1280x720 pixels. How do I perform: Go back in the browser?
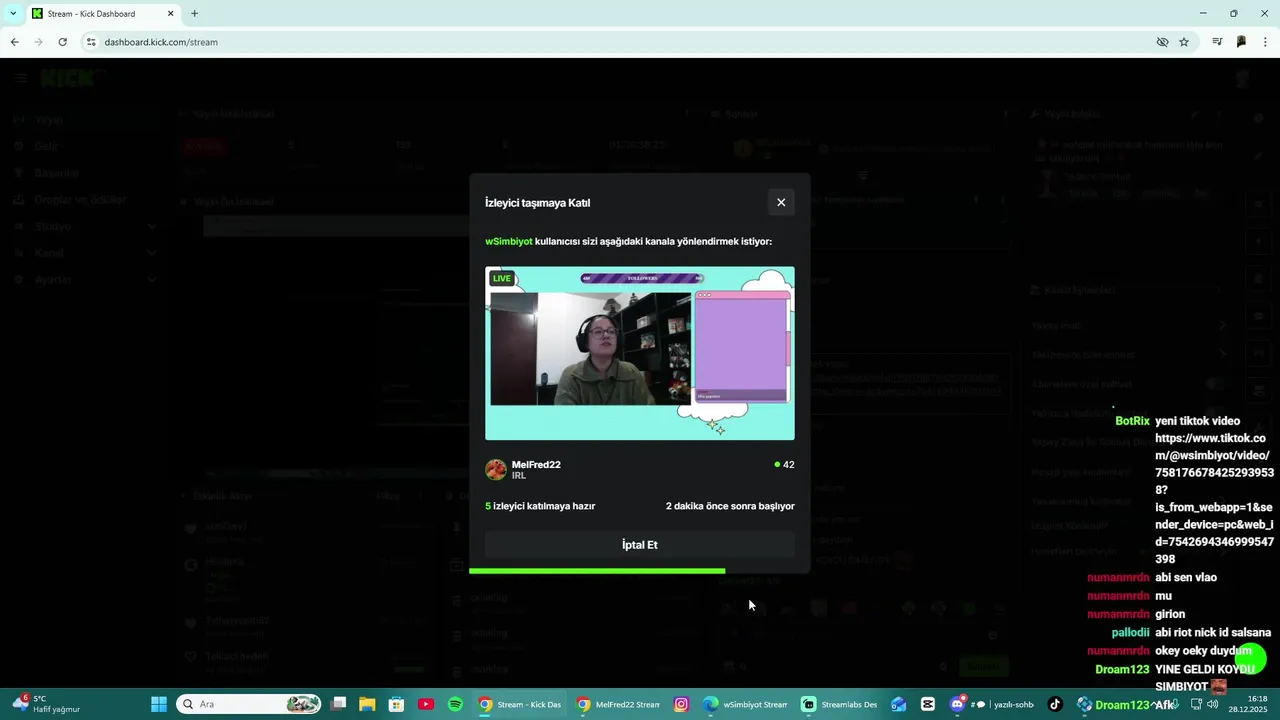pyautogui.click(x=14, y=42)
